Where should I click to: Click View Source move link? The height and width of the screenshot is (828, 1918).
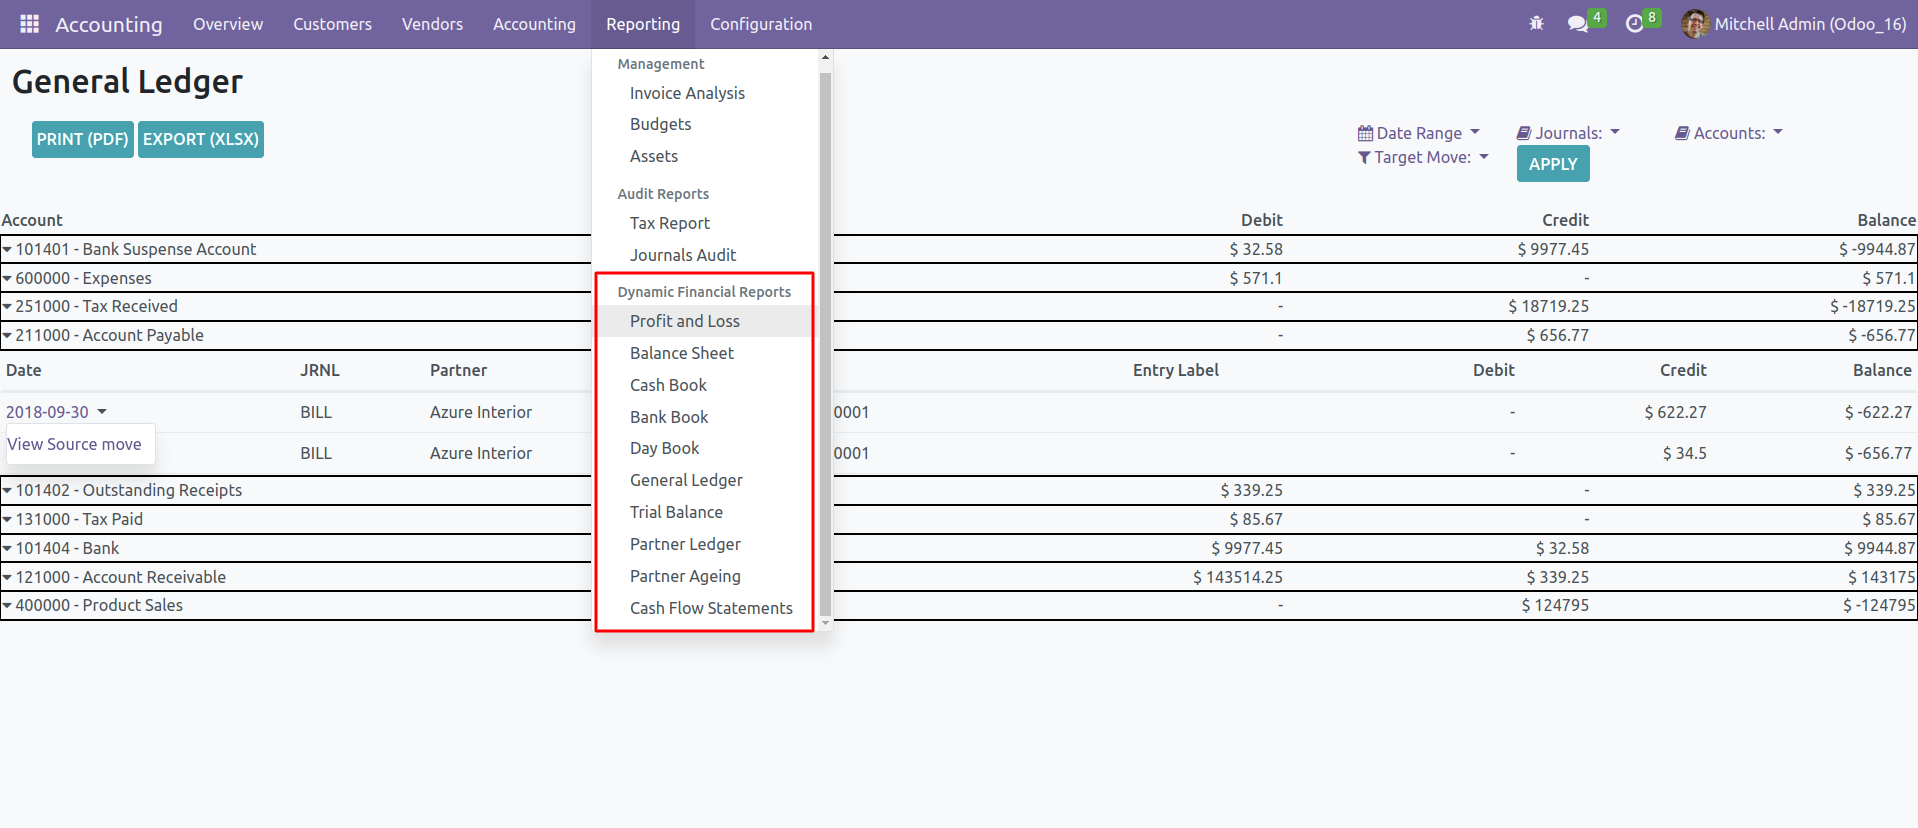point(75,444)
